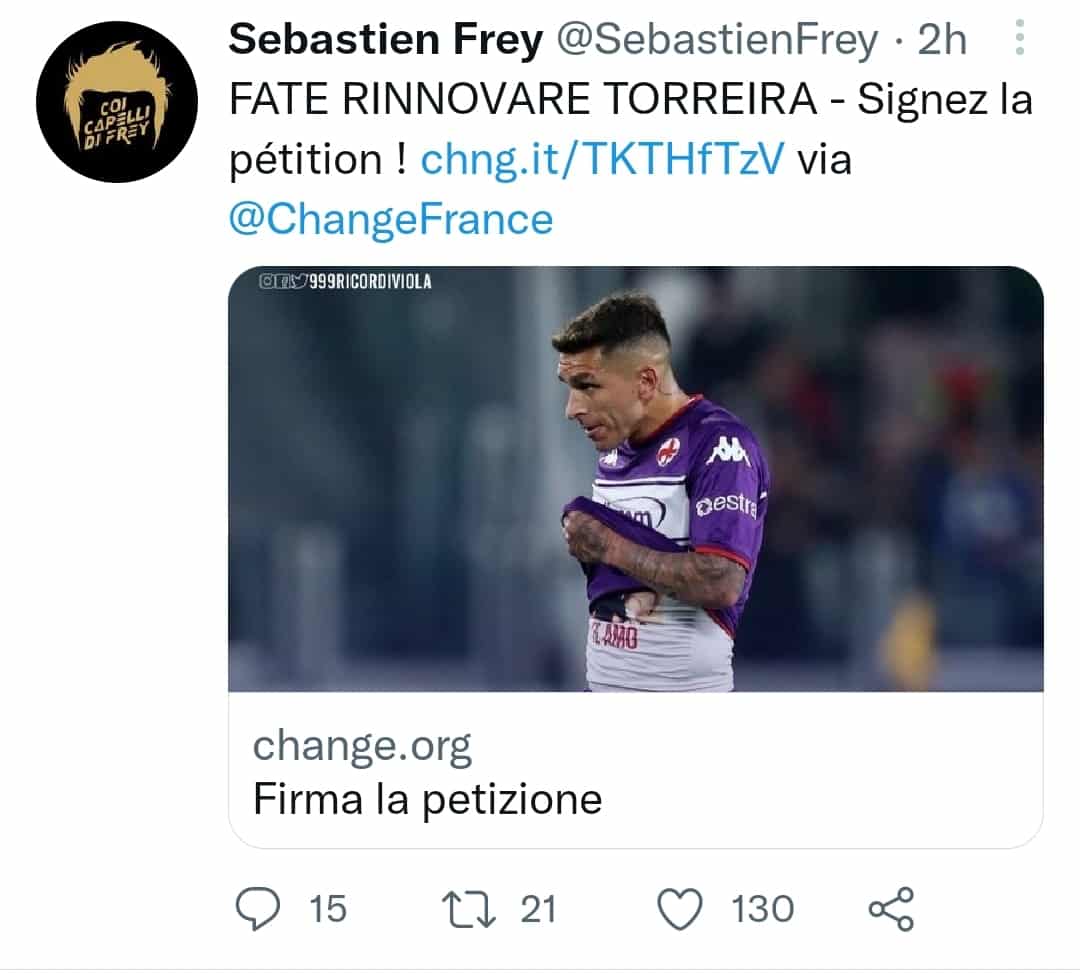Click the 2h timestamp
1080x974 pixels.
pos(938,40)
